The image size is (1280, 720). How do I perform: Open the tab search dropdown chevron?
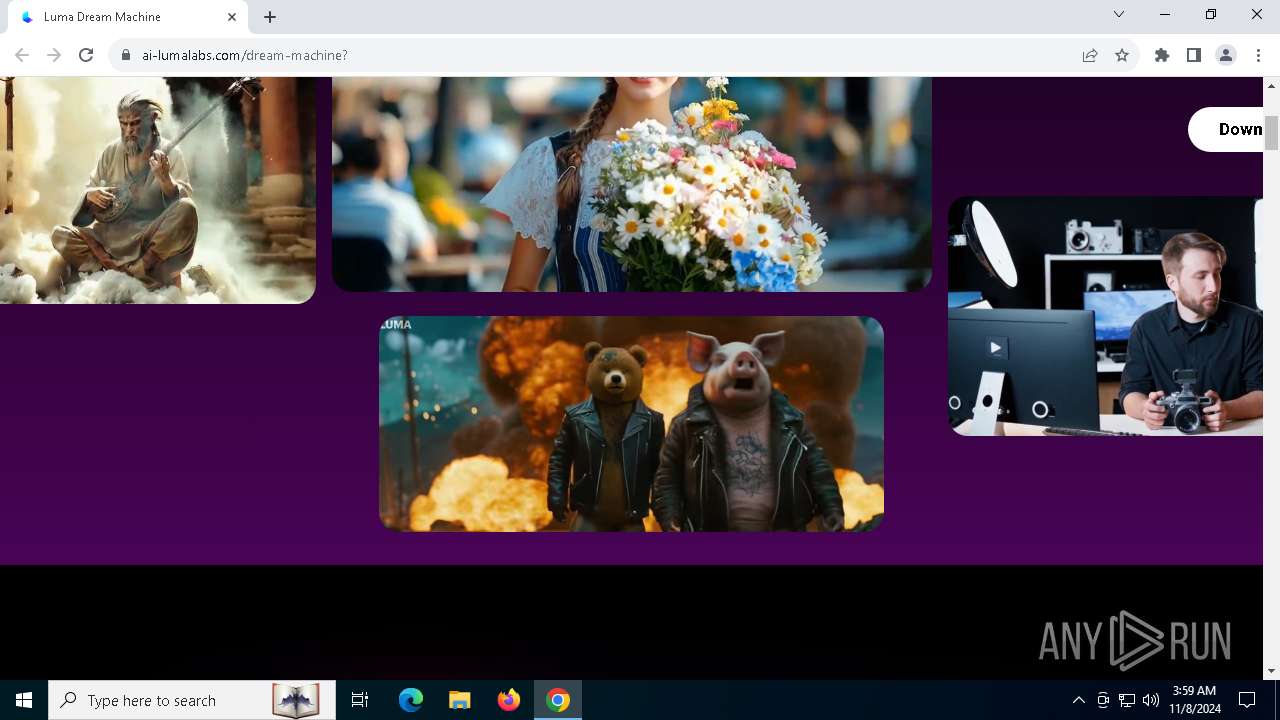pyautogui.click(x=1119, y=14)
